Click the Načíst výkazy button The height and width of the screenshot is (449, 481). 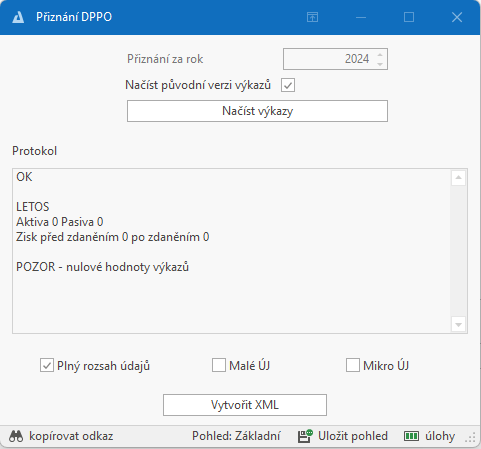pyautogui.click(x=257, y=111)
